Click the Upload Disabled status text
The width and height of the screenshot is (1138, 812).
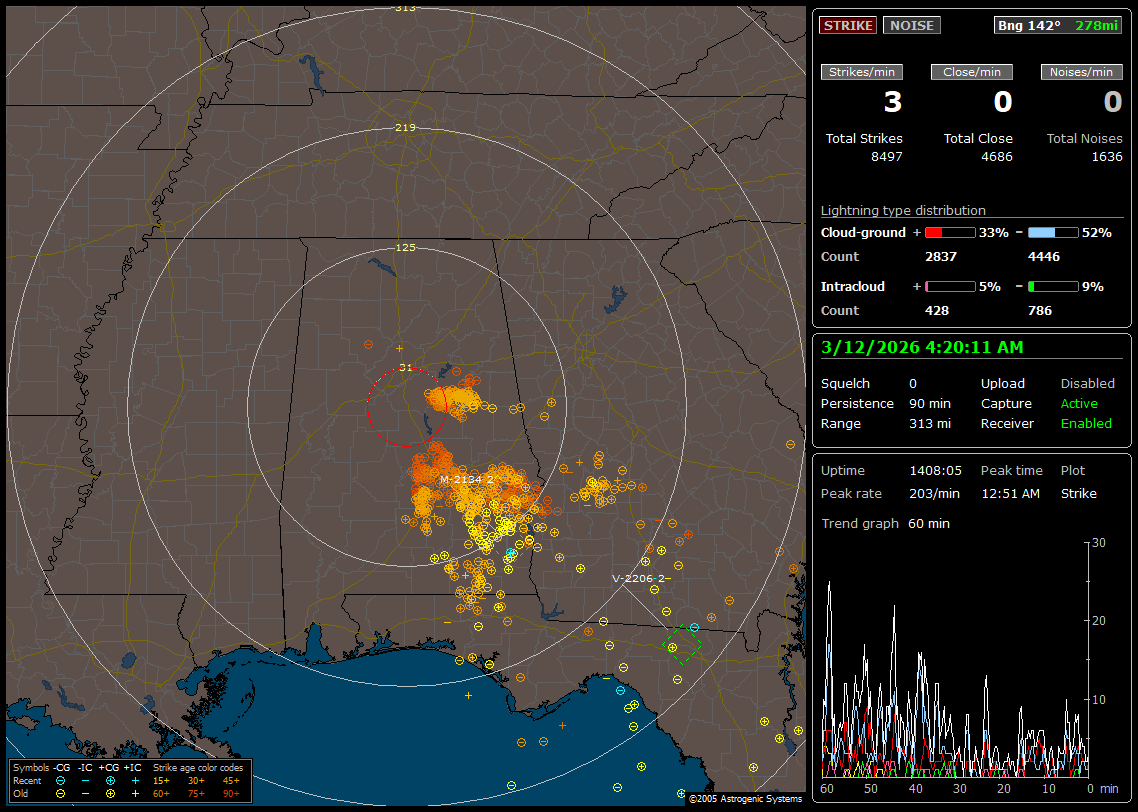coord(1087,383)
